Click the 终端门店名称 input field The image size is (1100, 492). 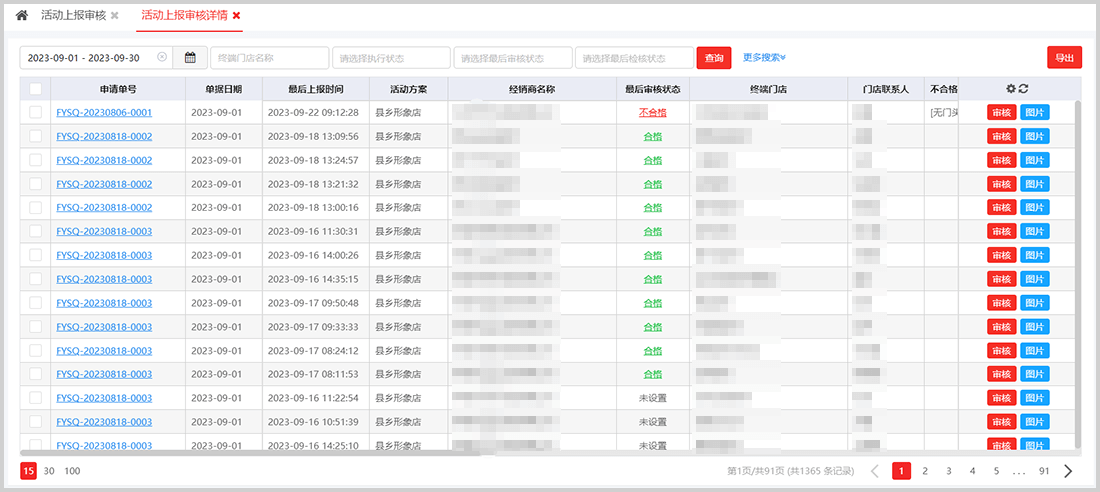pyautogui.click(x=269, y=58)
